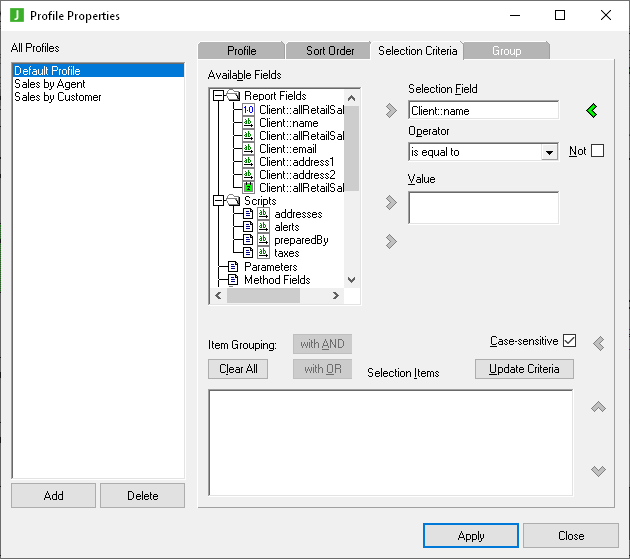Viewport: 630px width, 559px height.
Task: Click the gray left arrow beside Case-sensitive
Action: coord(598,344)
